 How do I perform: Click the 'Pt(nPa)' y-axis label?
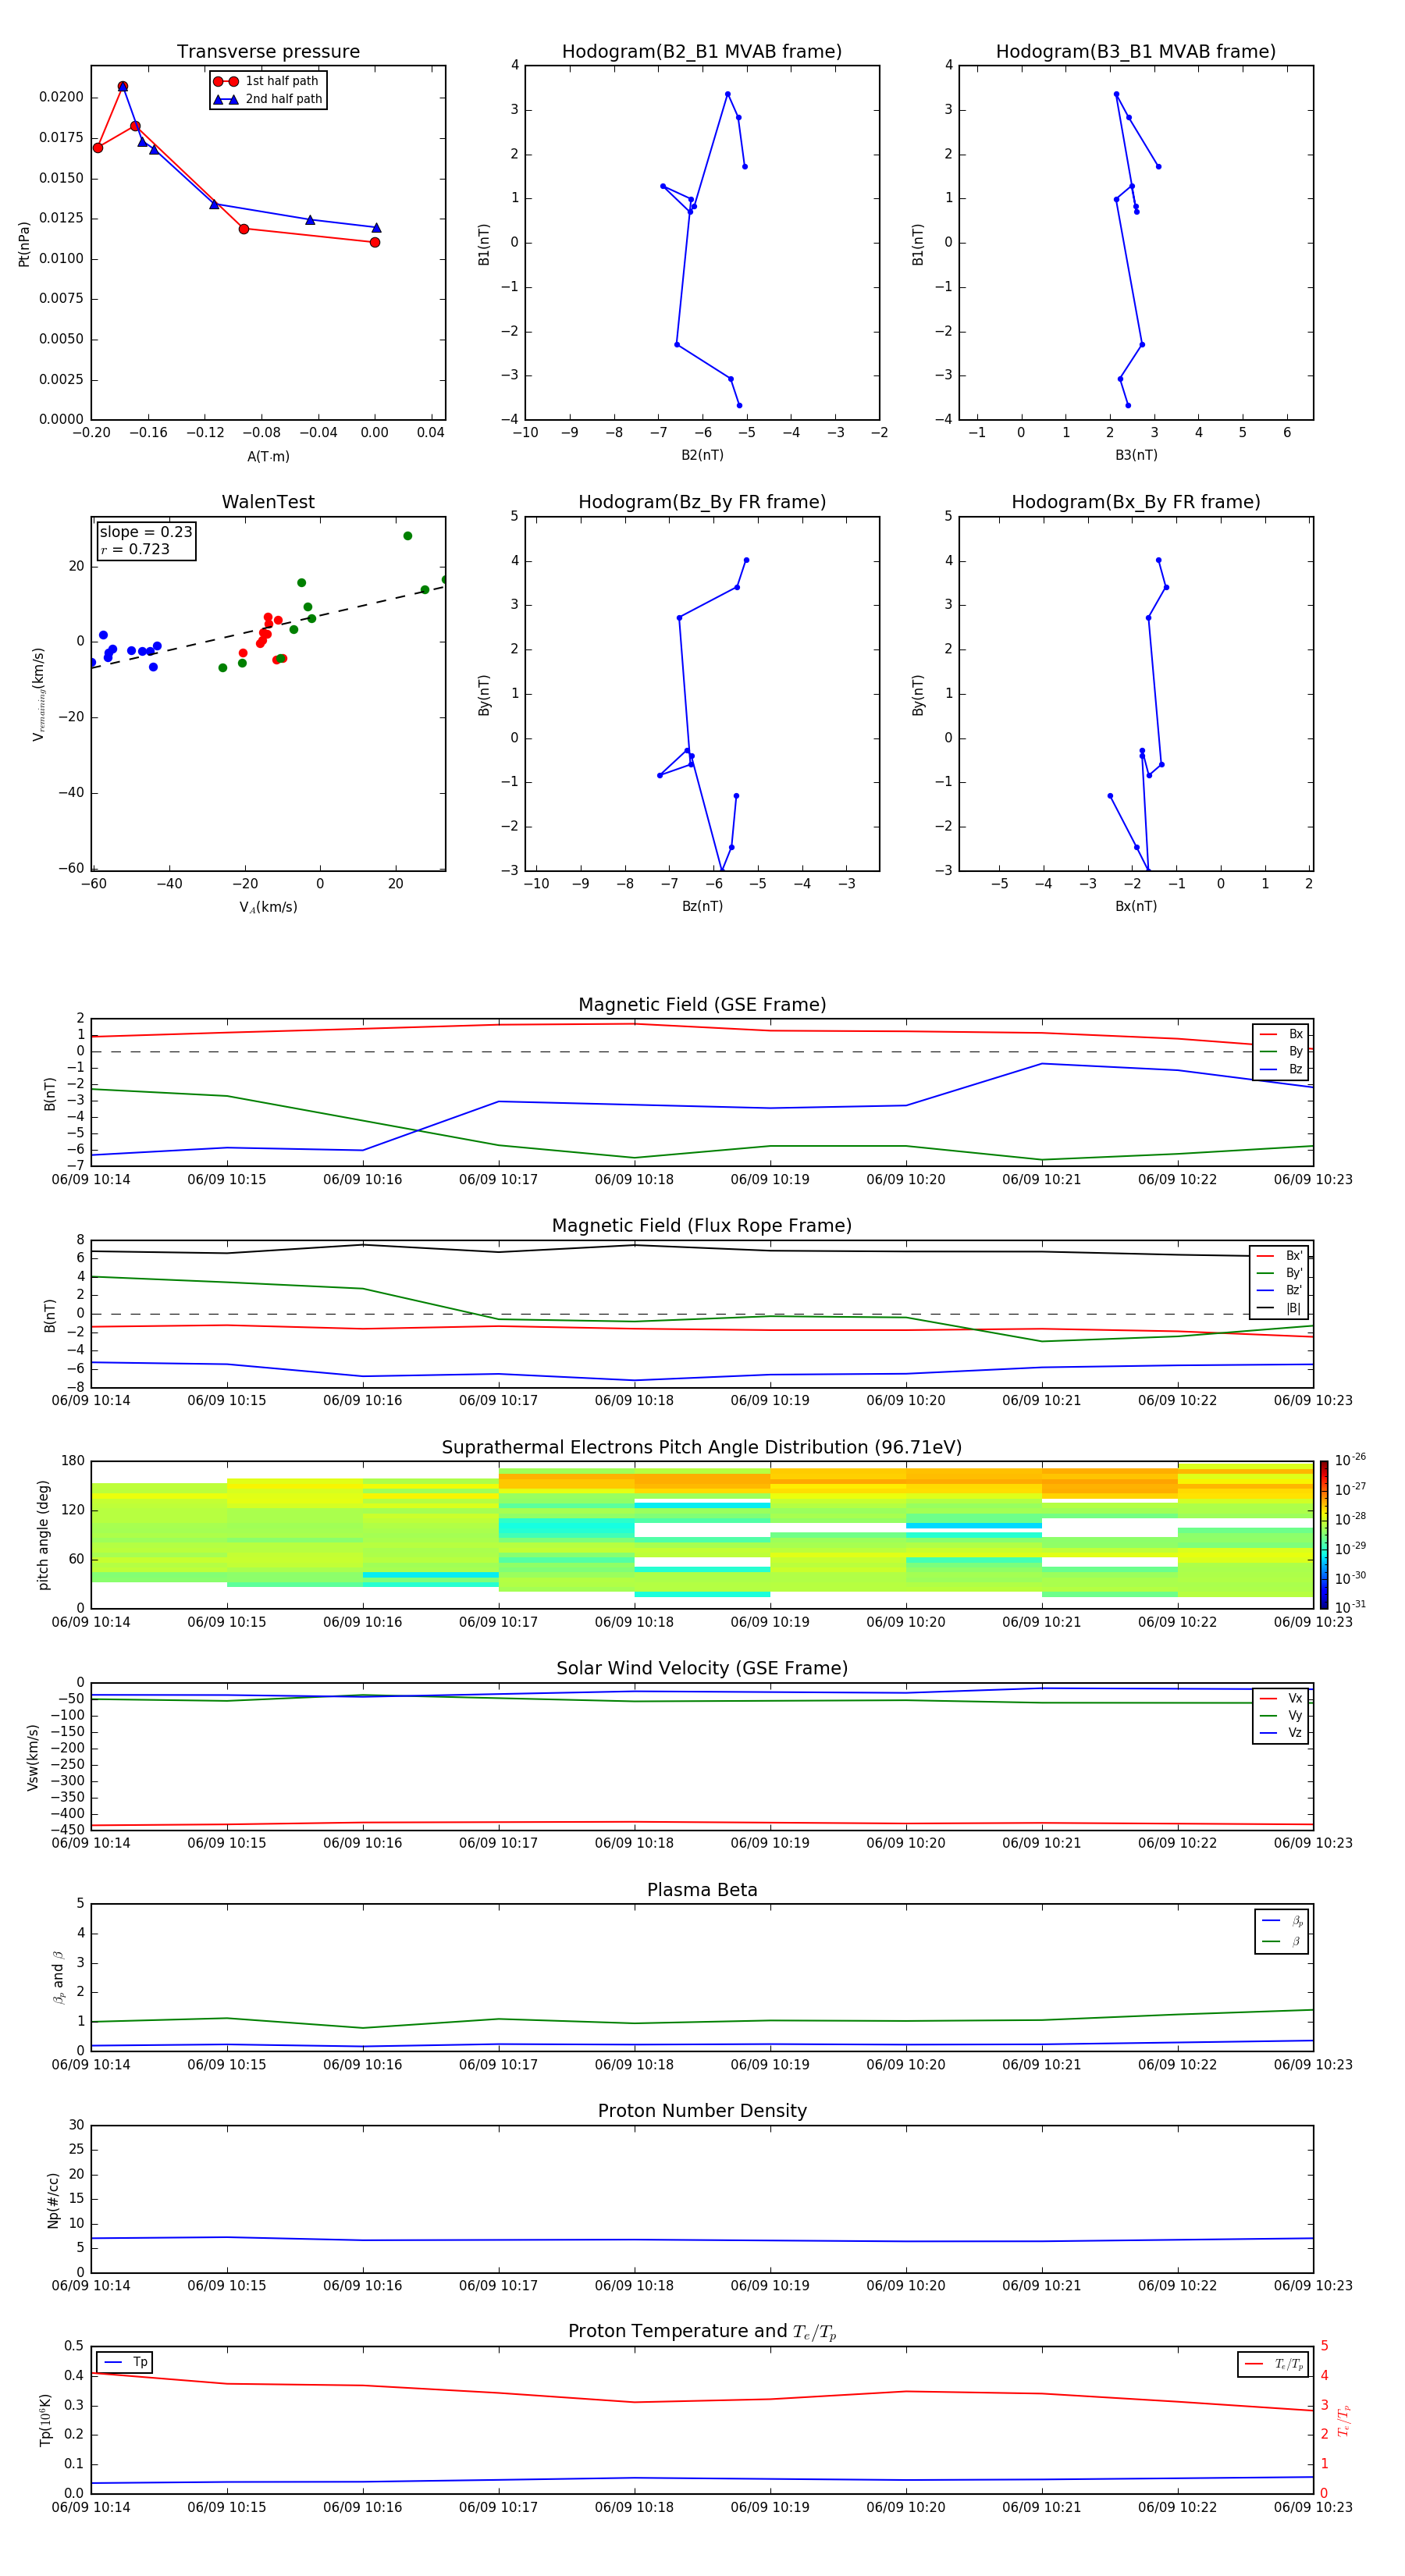24,243
